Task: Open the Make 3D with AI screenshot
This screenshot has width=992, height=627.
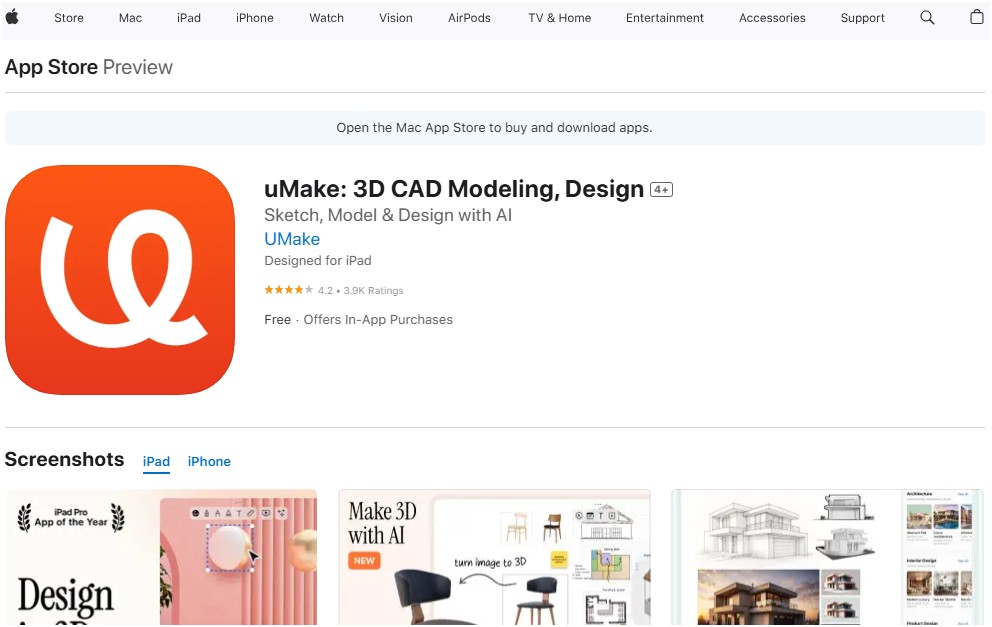Action: point(494,557)
